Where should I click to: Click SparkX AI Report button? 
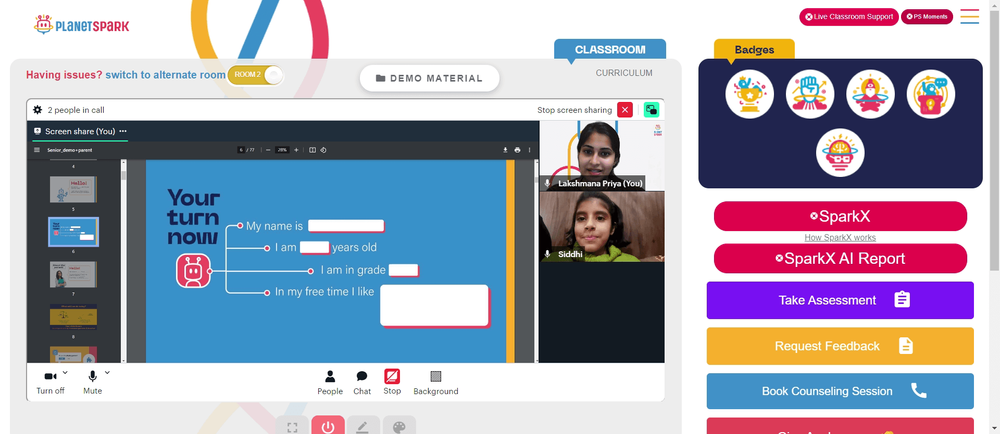[x=840, y=258]
